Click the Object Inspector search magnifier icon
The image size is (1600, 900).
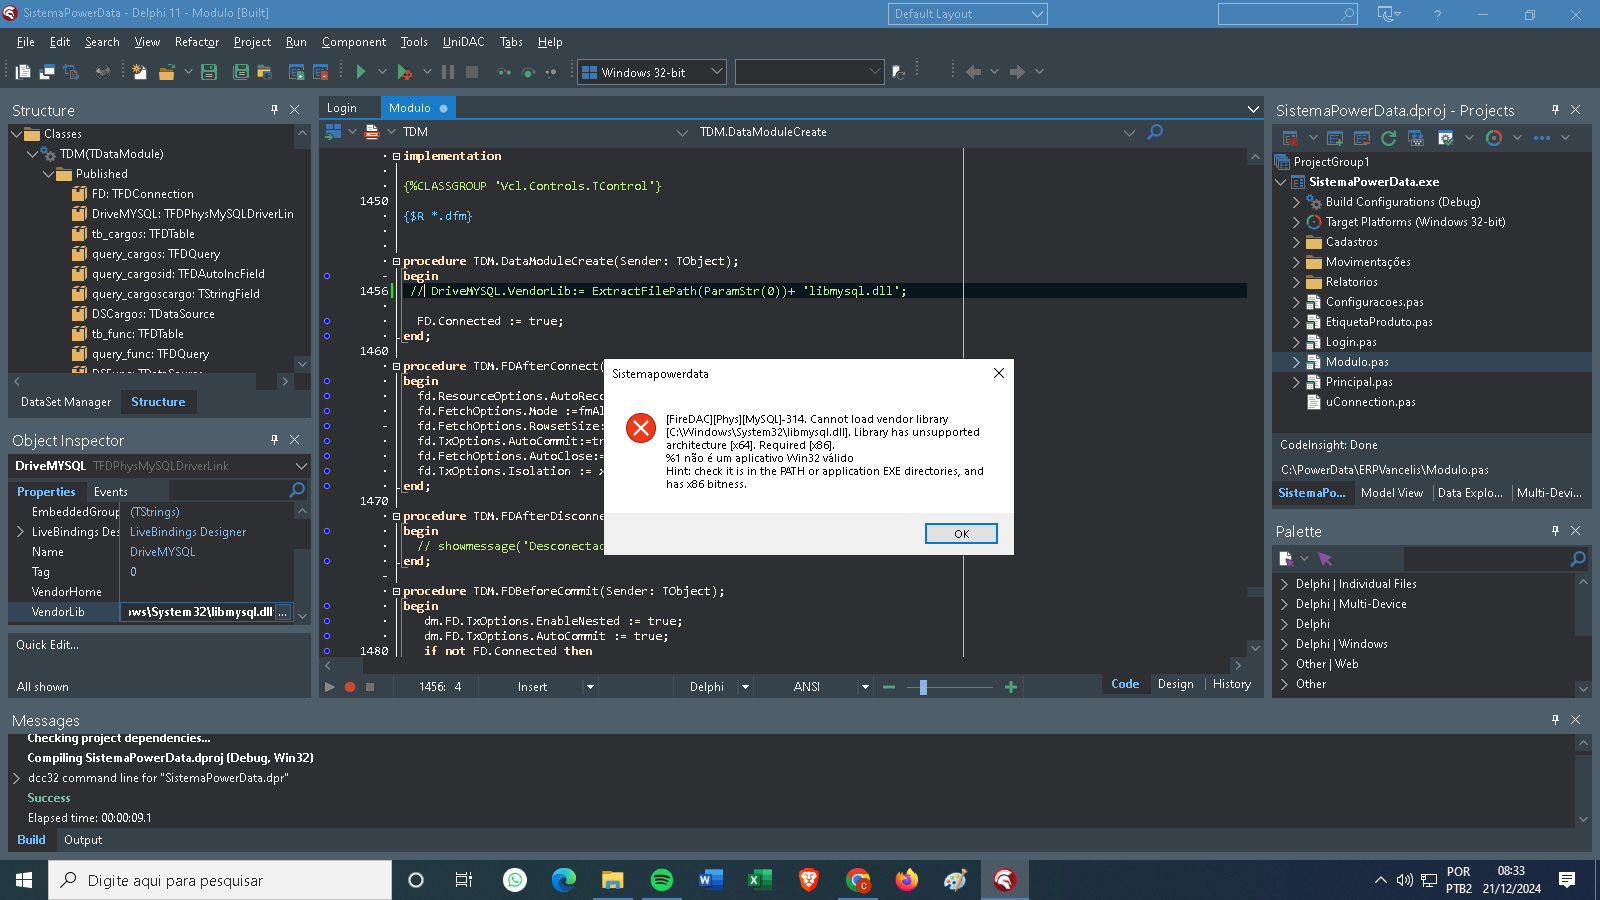tap(297, 490)
